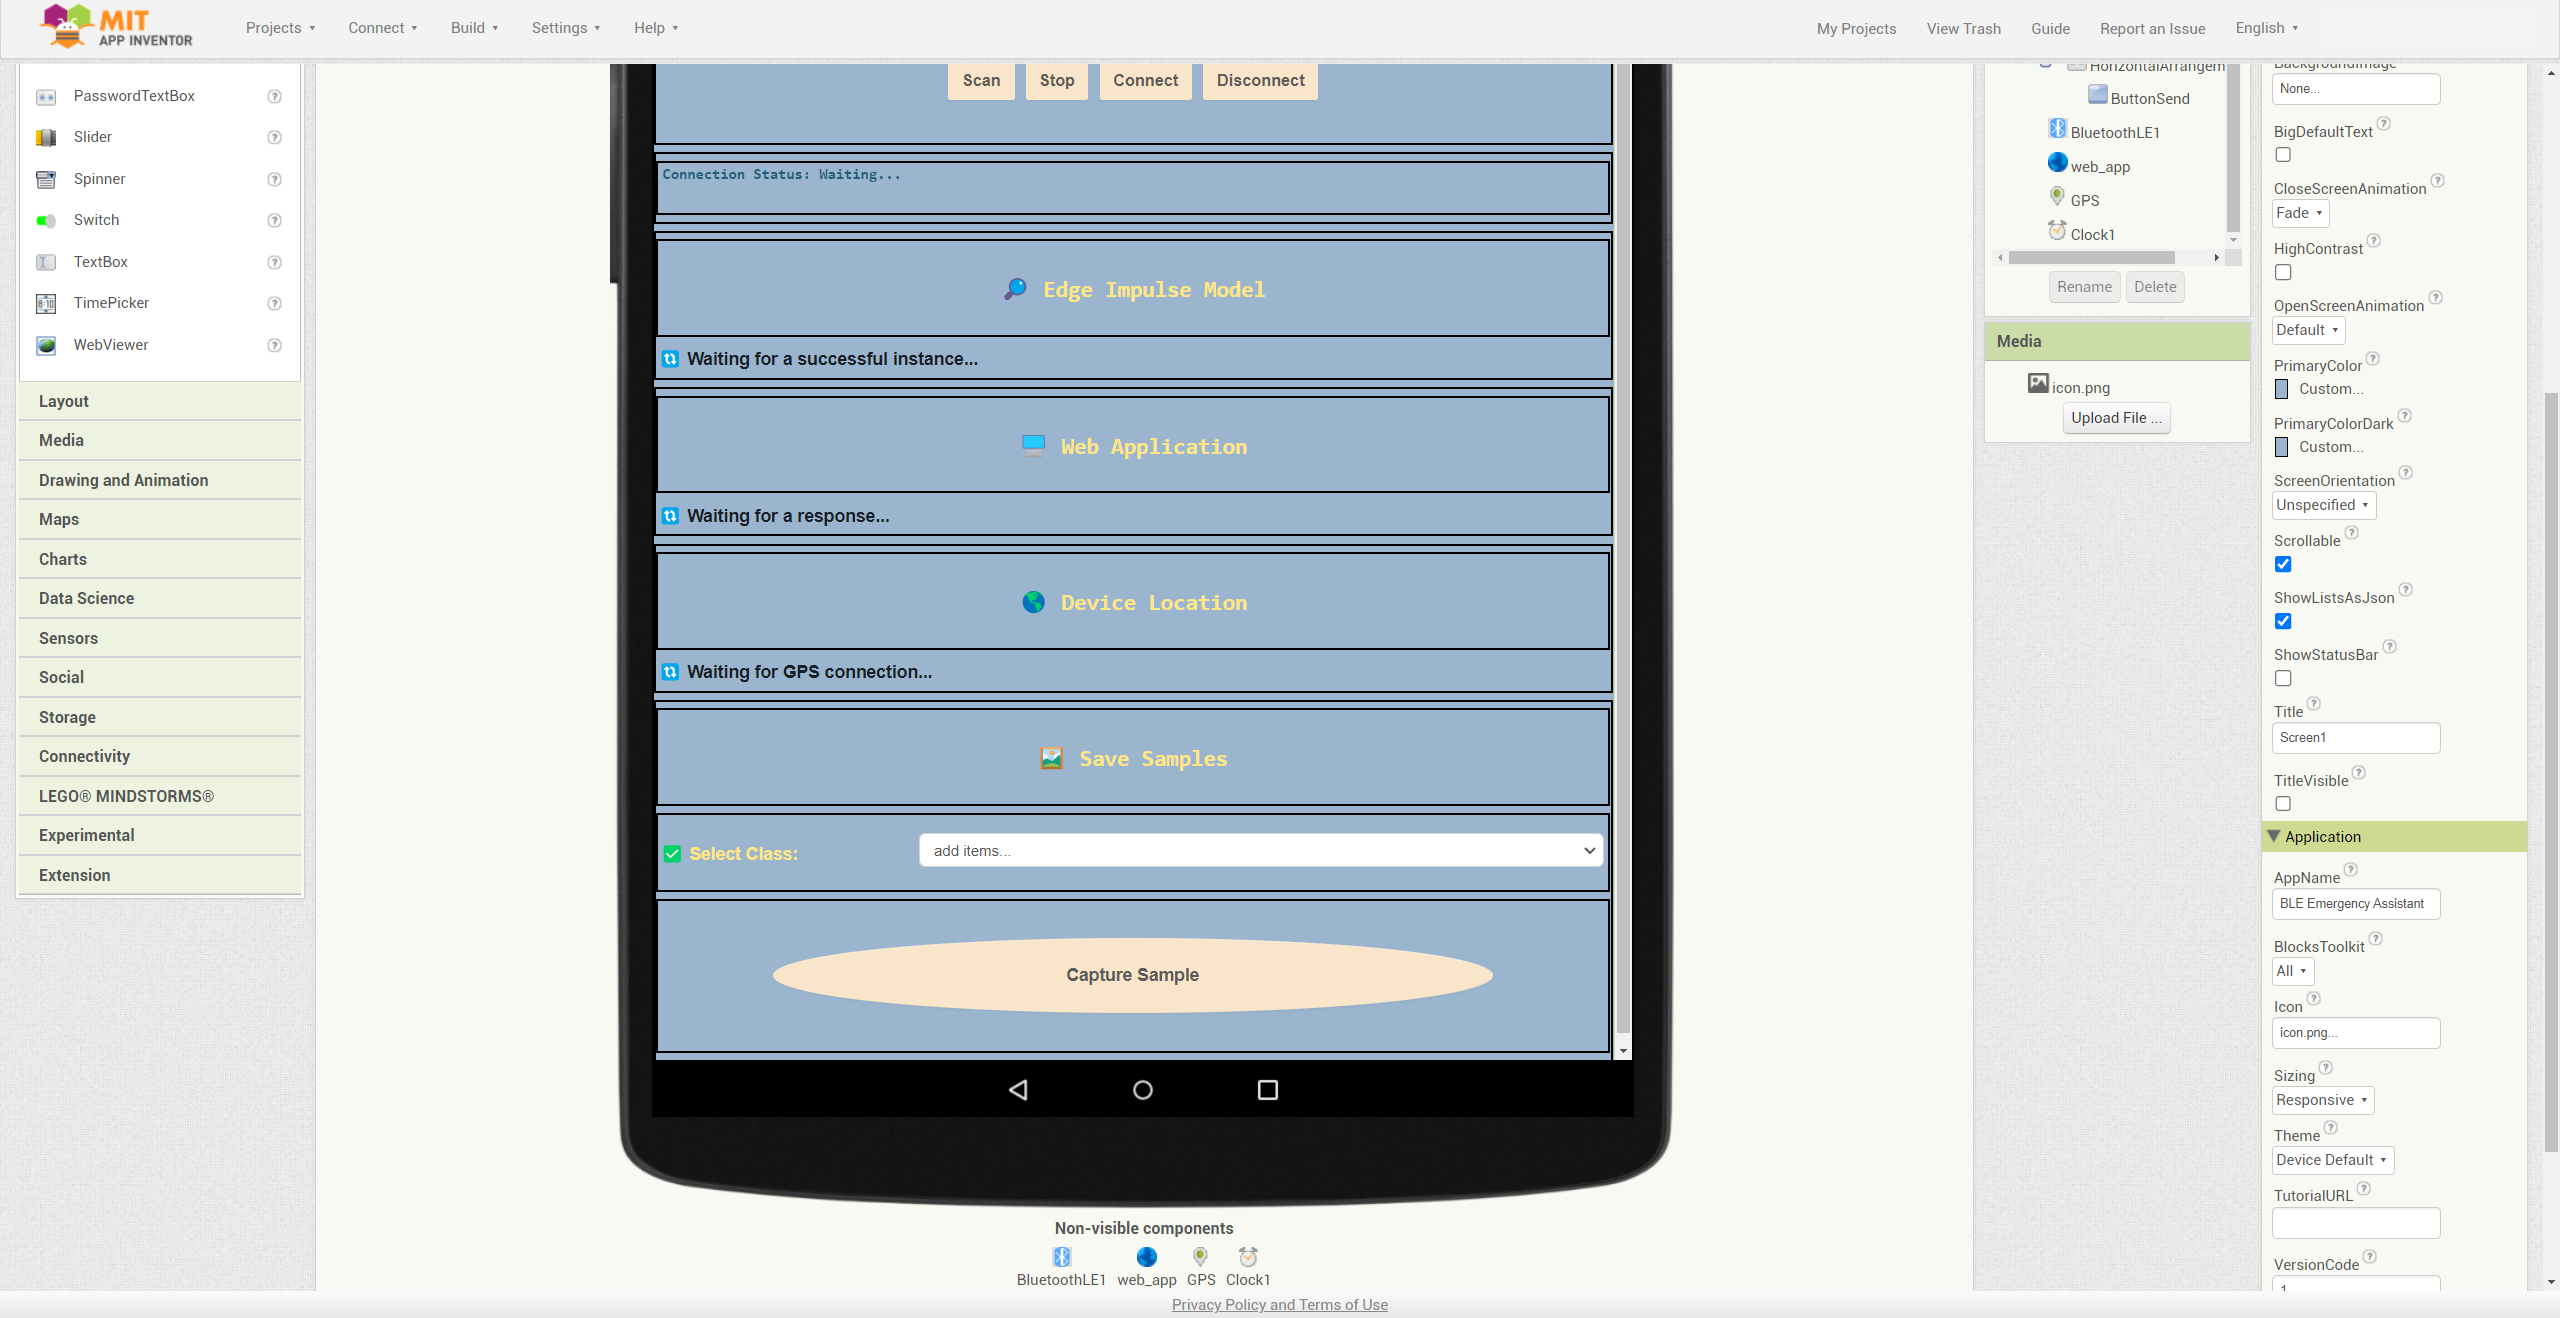Click the Clock1 component icon
2560x1318 pixels.
click(2056, 232)
